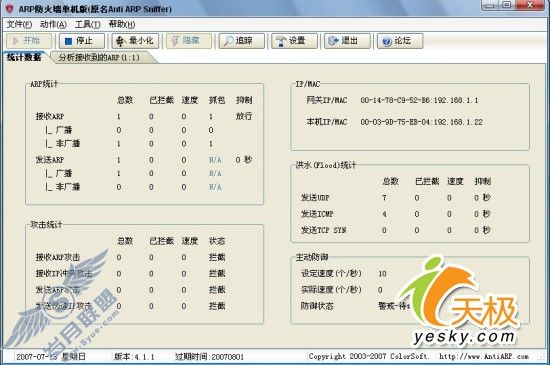Switch to the 分析接收到的ARP (1:1) tab
This screenshot has height=365, width=550.
[x=99, y=58]
